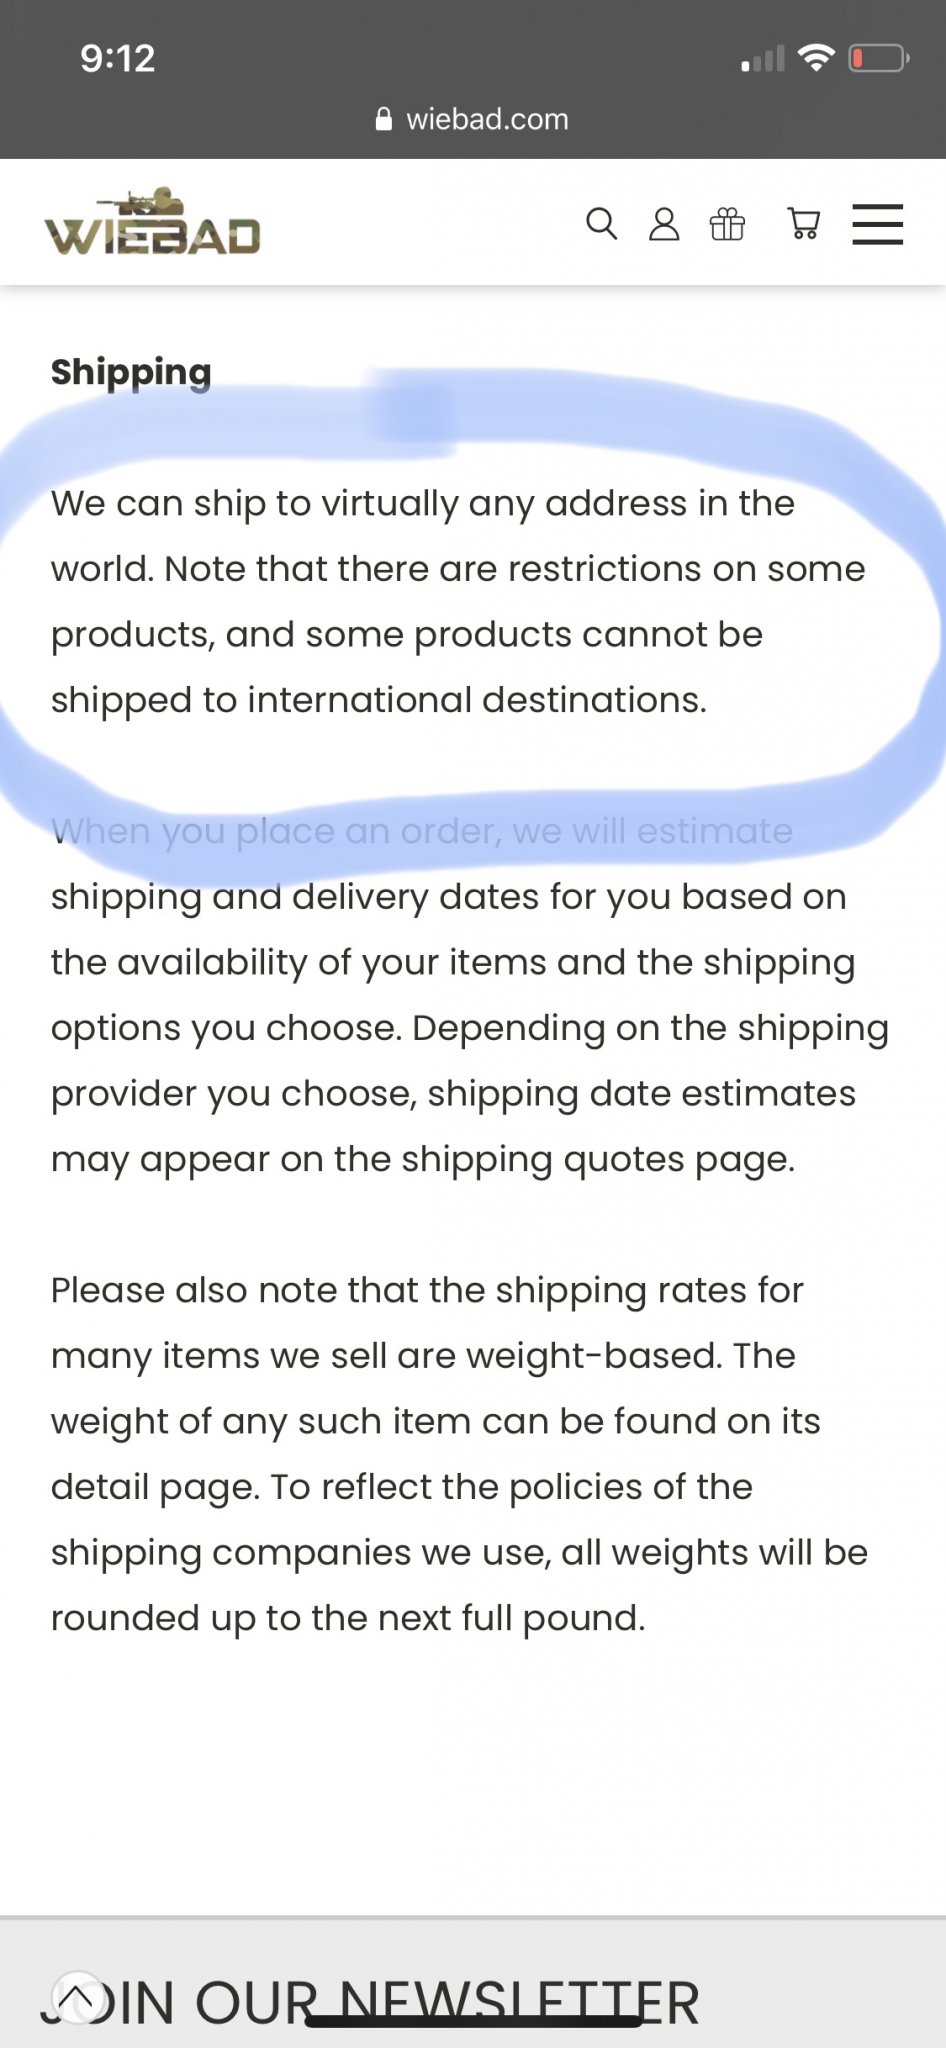Tap the paragraph starting 'We can ship'

pos(458,601)
